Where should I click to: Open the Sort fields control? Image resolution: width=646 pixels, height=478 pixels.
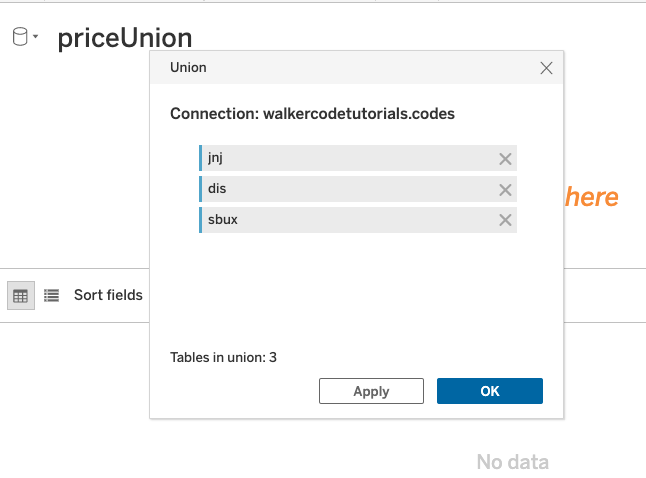point(108,295)
